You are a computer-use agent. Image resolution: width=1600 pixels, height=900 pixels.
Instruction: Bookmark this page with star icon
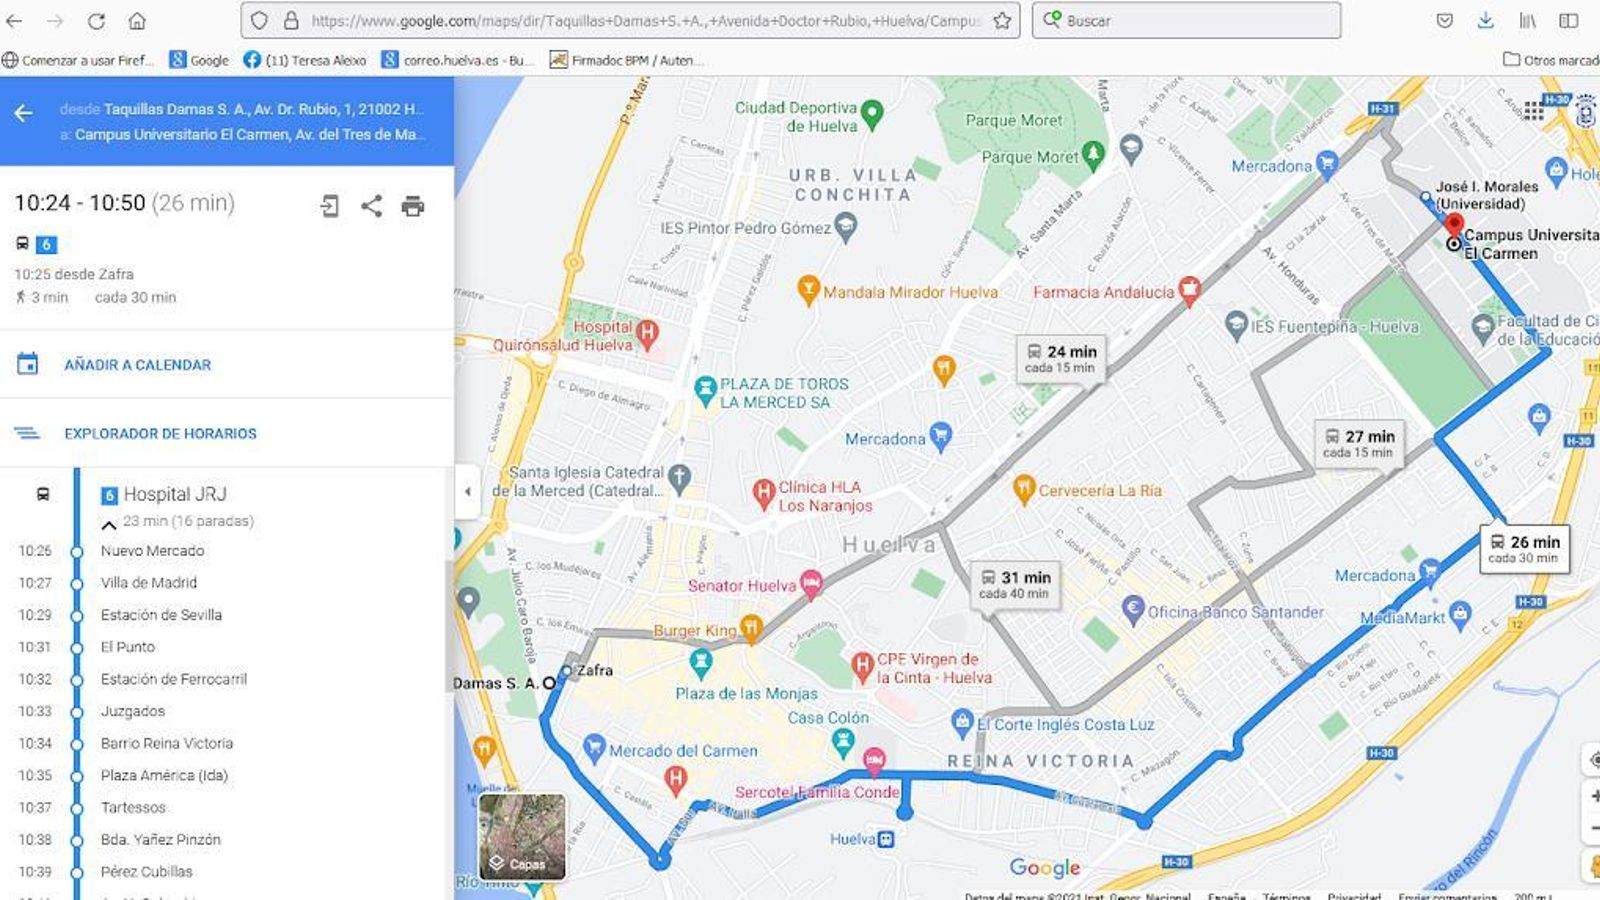[x=1001, y=20]
